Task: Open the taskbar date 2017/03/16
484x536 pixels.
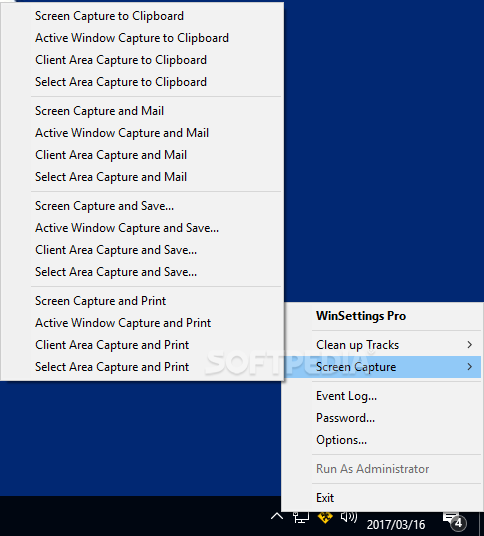Action: [396, 524]
